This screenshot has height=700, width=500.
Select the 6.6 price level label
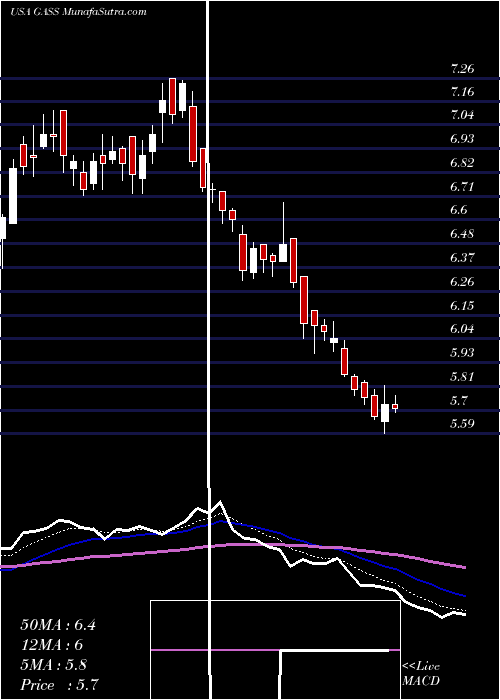(x=459, y=210)
